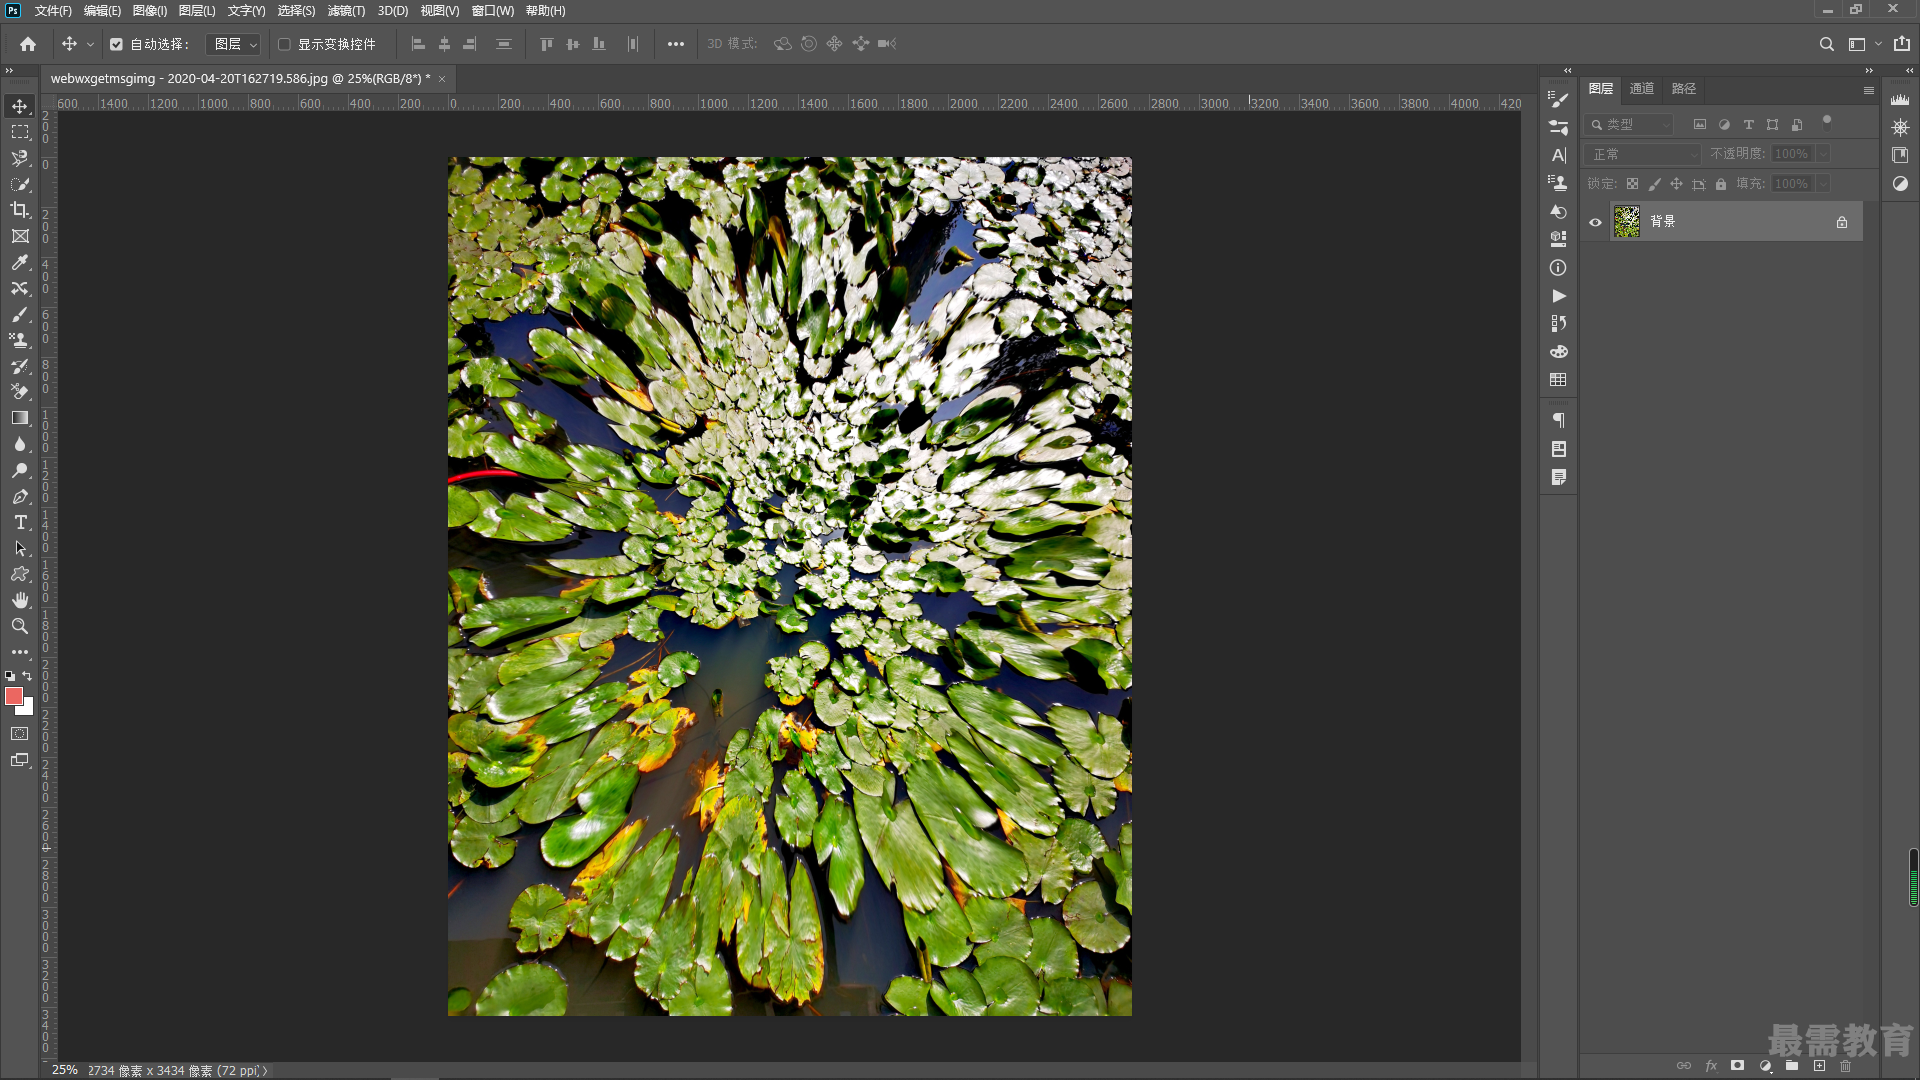
Task: Select the Horizontal Type tool
Action: pyautogui.click(x=20, y=522)
